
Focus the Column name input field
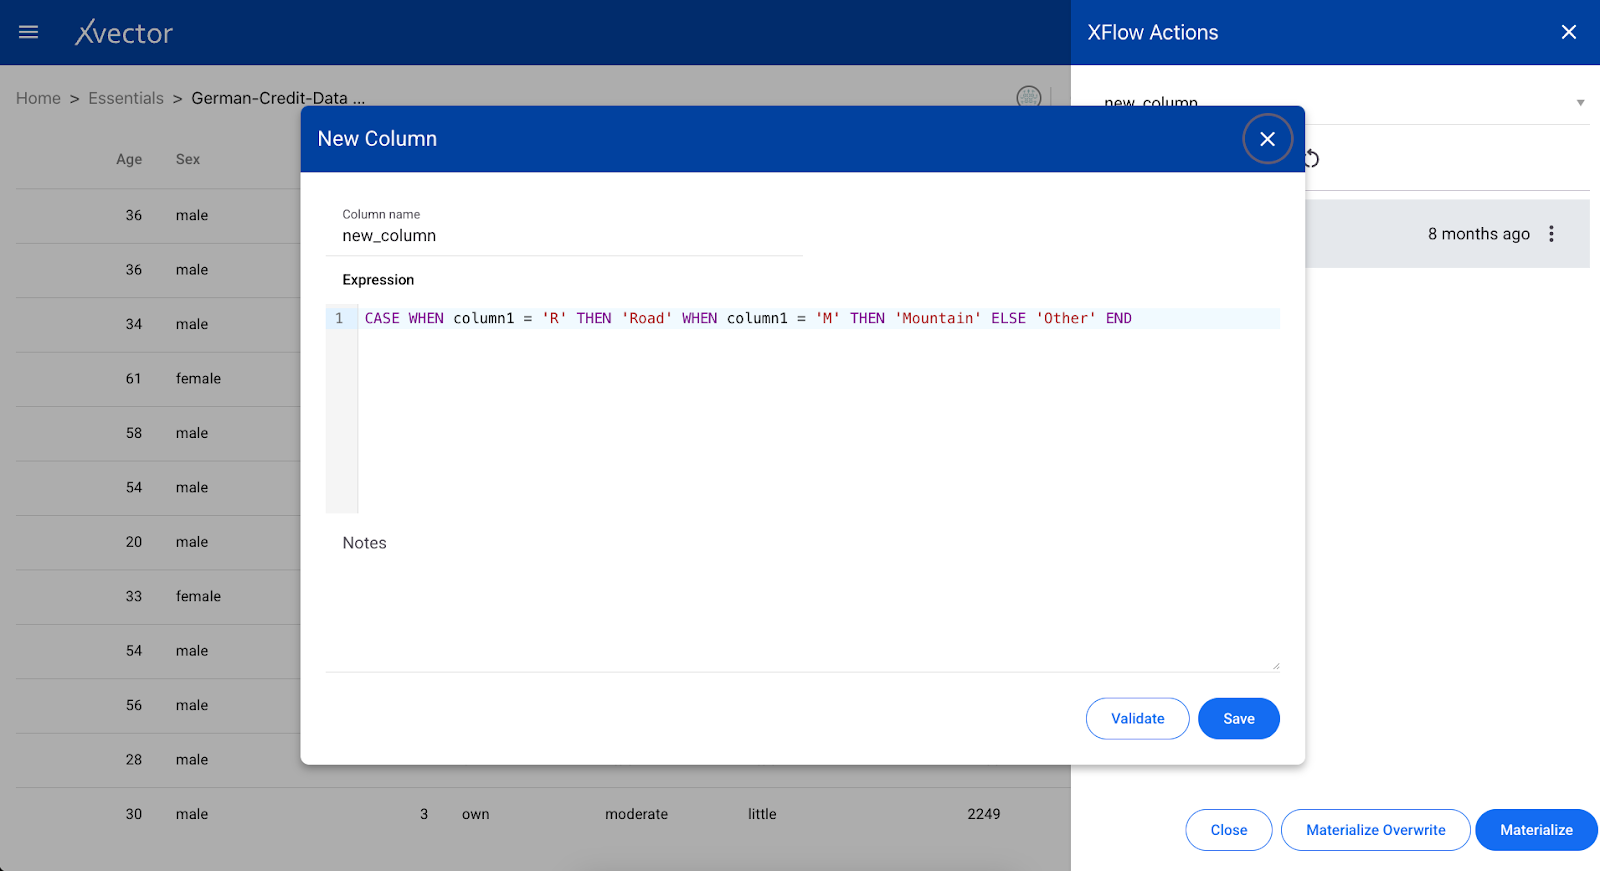(x=570, y=236)
